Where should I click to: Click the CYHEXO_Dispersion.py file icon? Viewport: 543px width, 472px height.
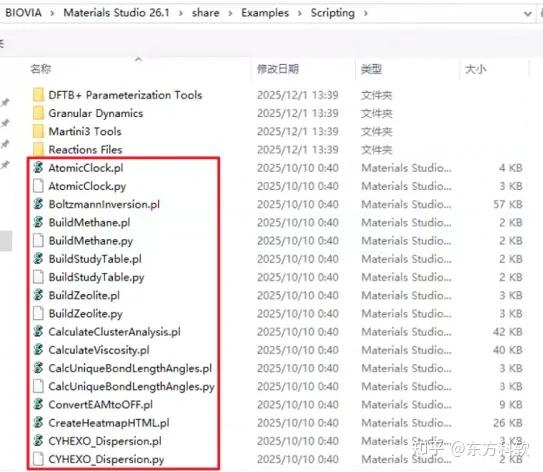(38, 459)
